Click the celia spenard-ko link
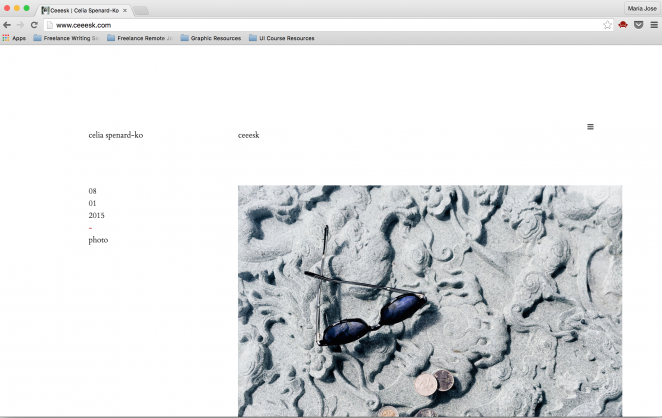This screenshot has height=418, width=662. pos(116,135)
